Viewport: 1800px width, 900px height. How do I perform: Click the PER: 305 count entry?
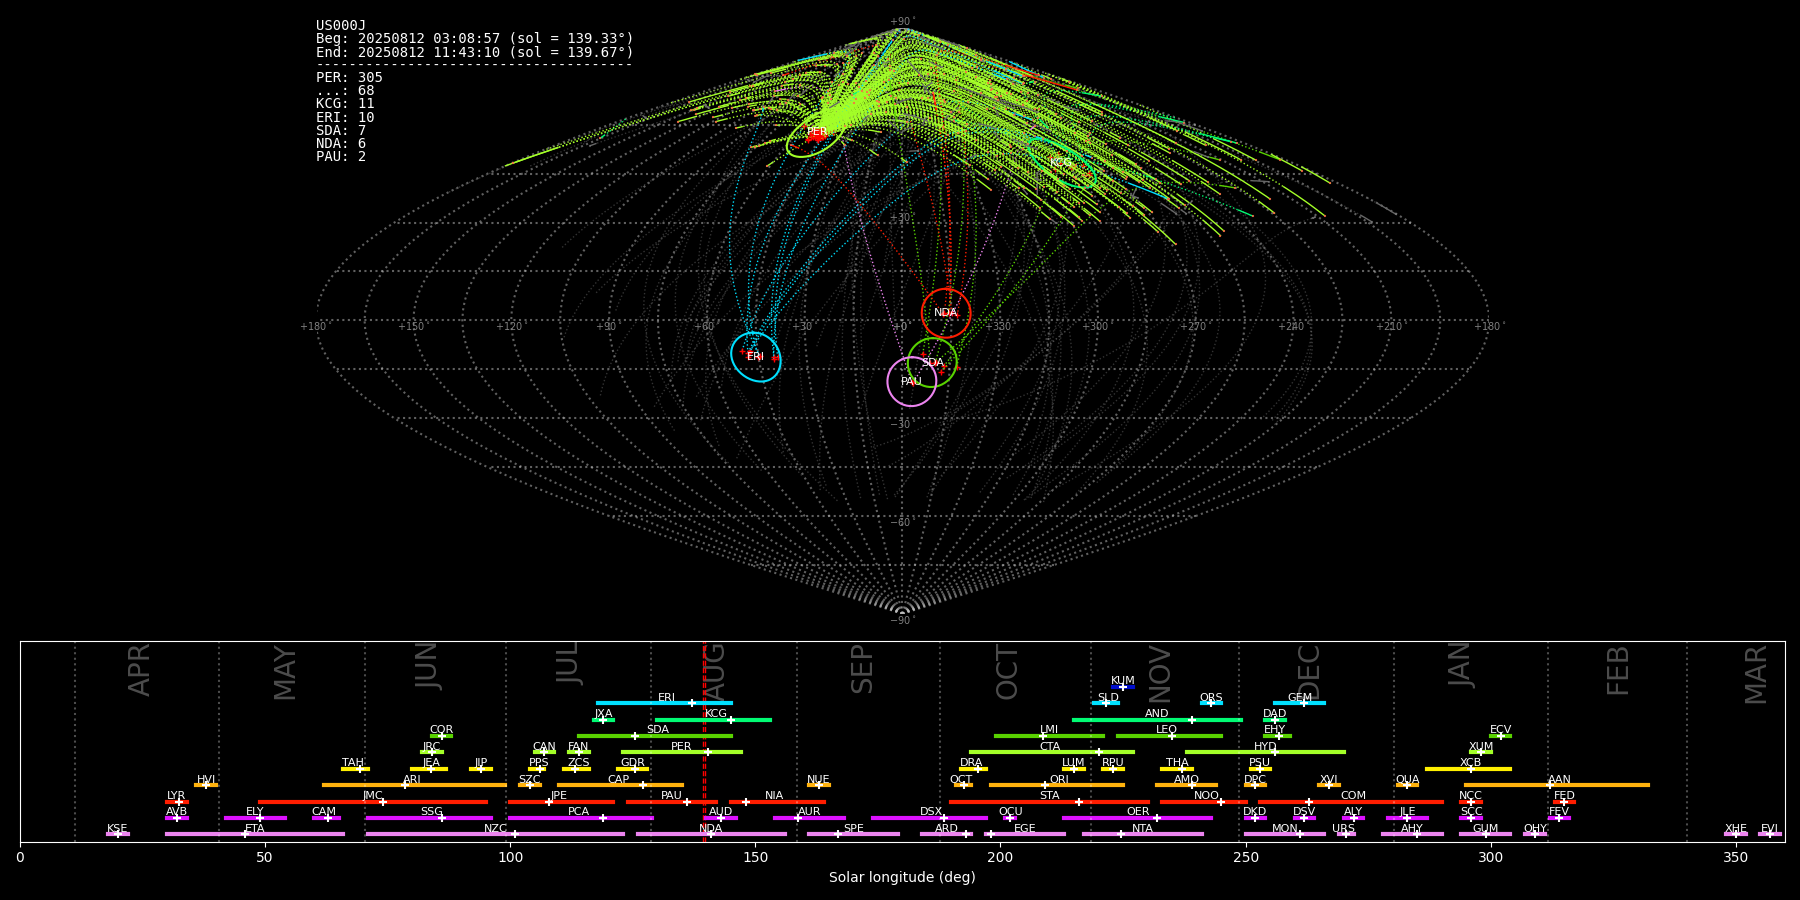349,78
